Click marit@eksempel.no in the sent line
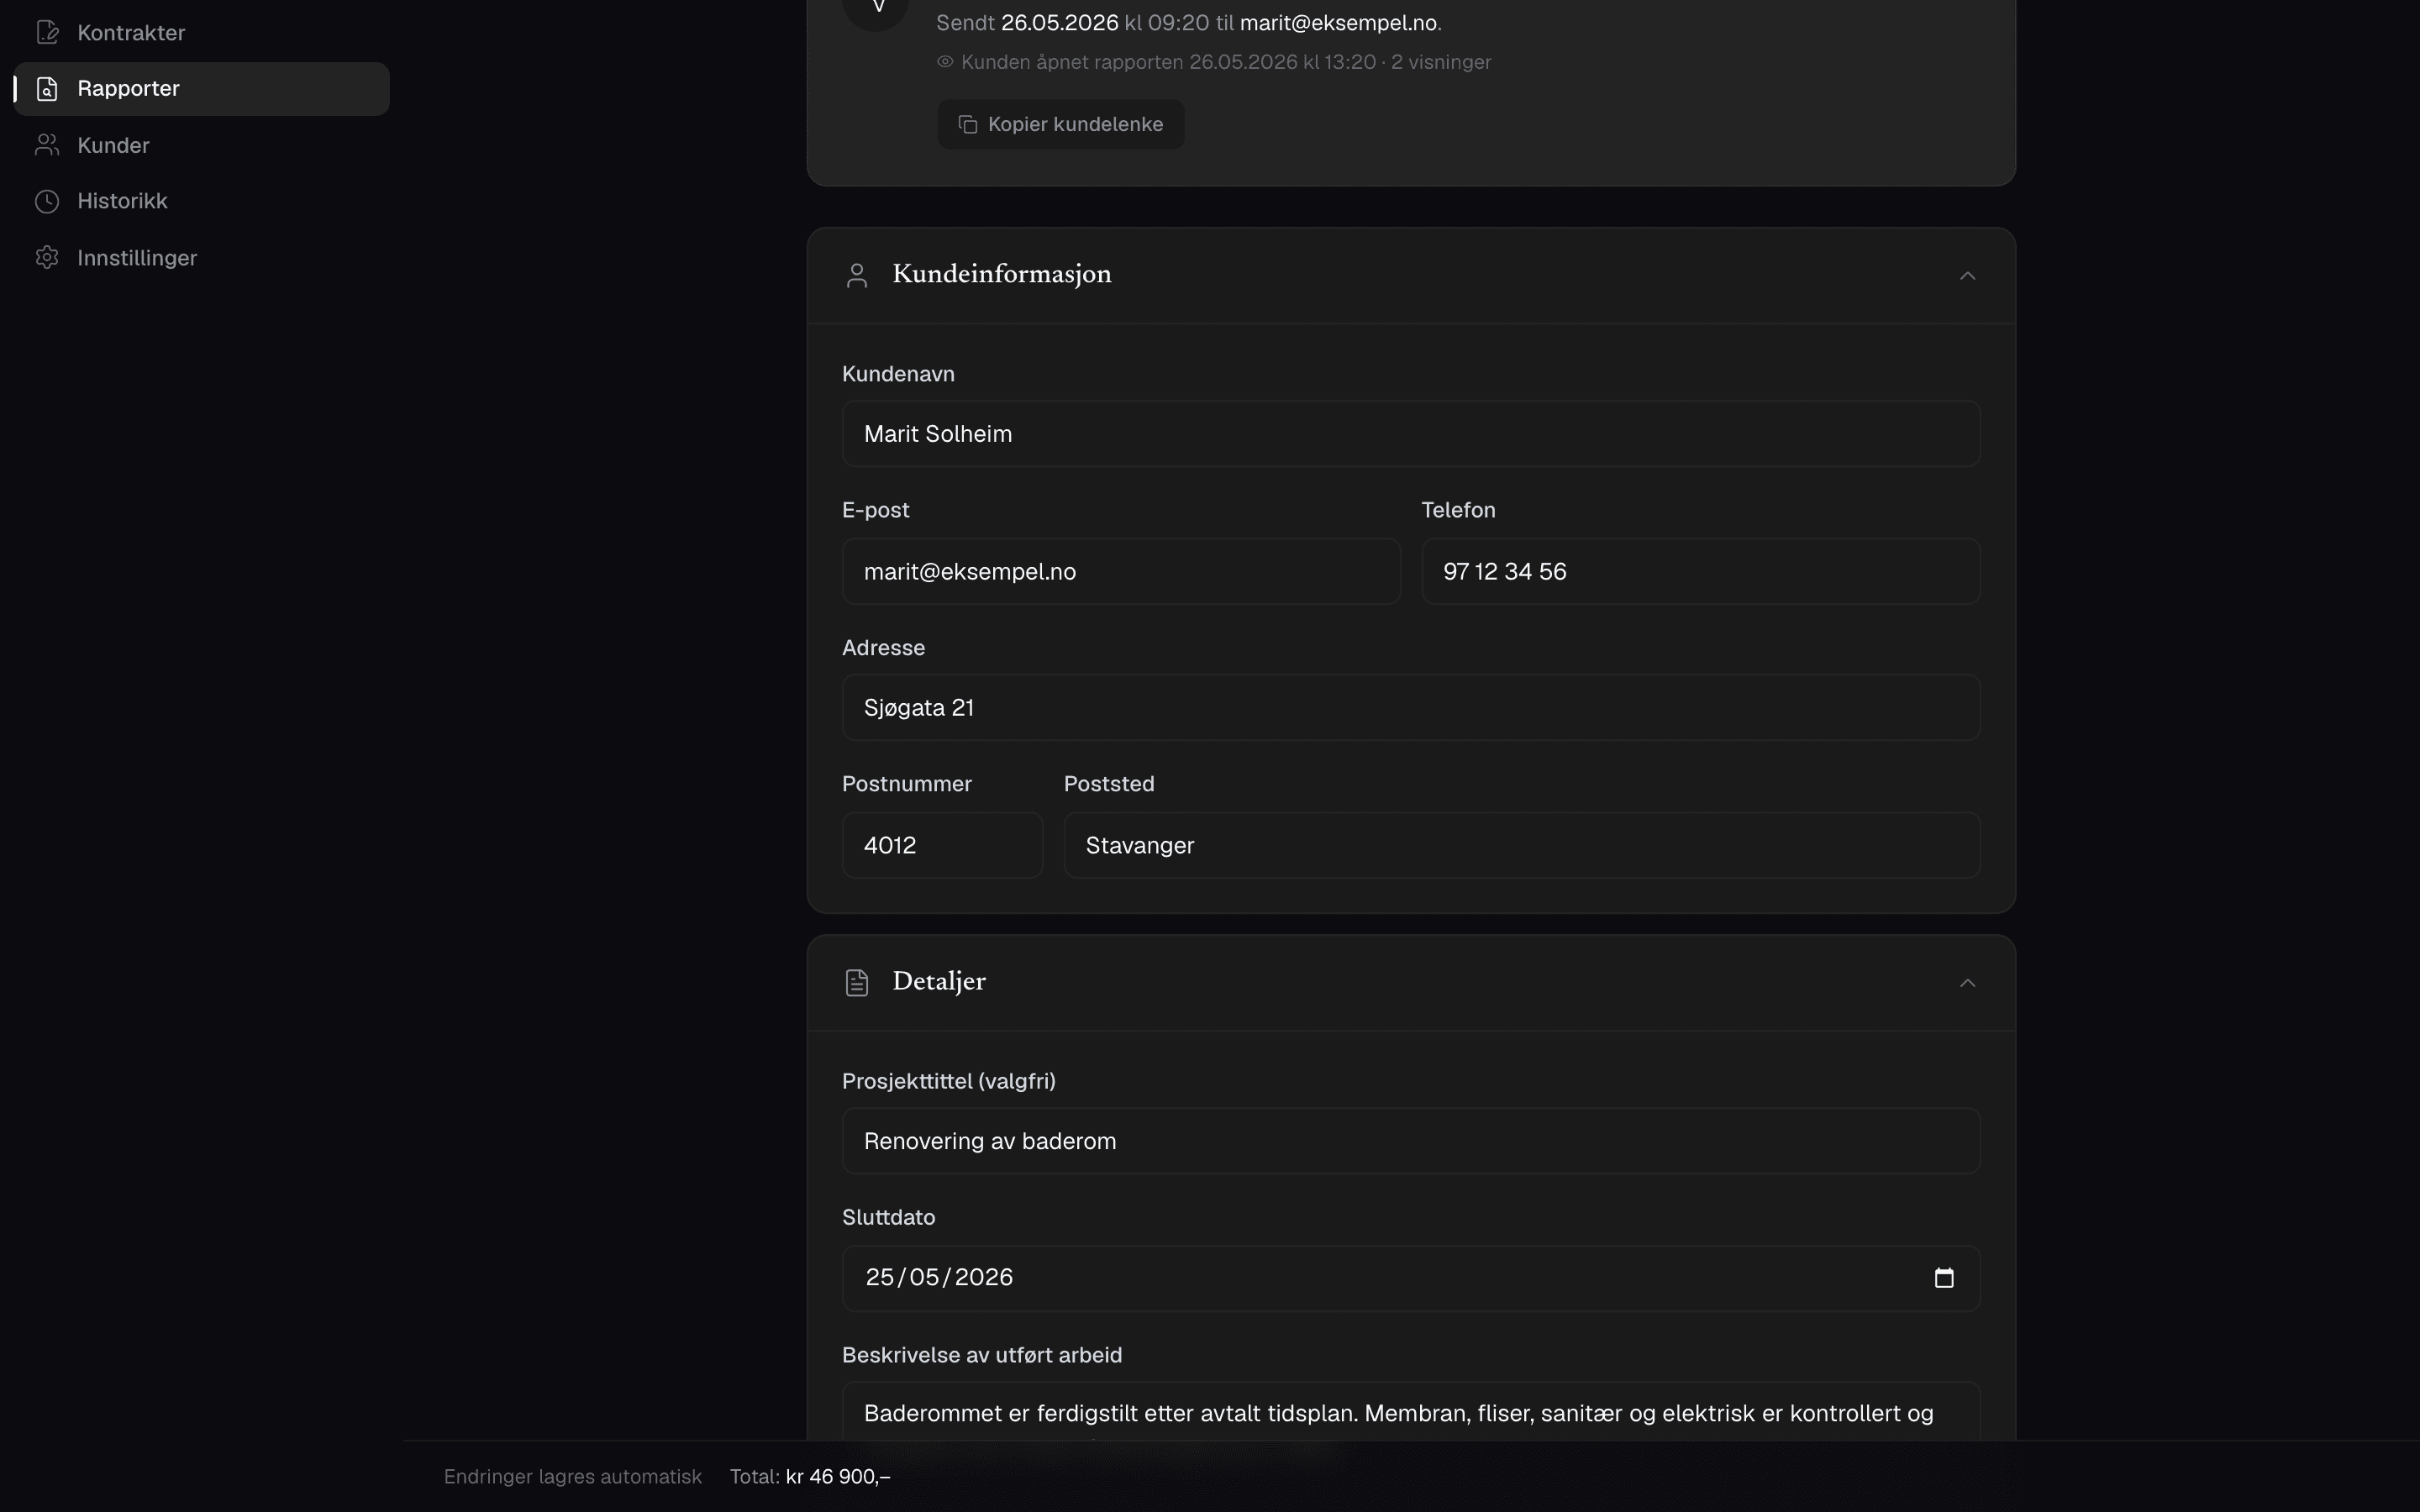 coord(1338,23)
